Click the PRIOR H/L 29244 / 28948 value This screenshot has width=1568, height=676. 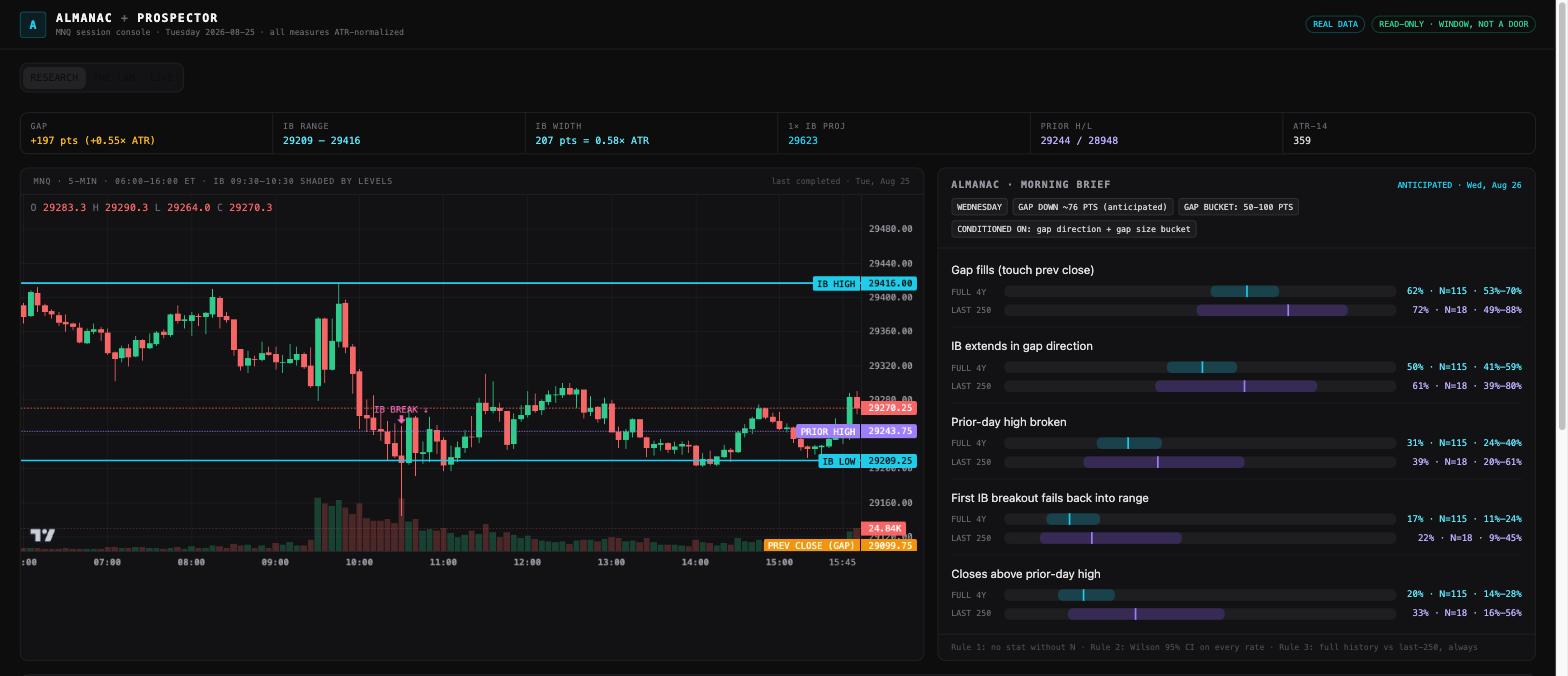click(x=1079, y=141)
